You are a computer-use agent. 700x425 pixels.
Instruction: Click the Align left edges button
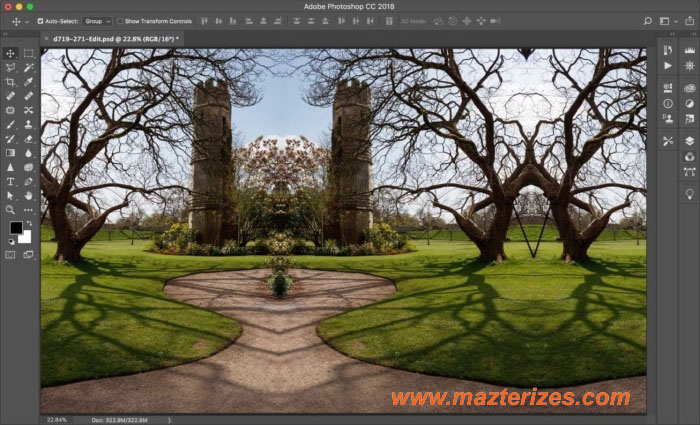(x=249, y=21)
